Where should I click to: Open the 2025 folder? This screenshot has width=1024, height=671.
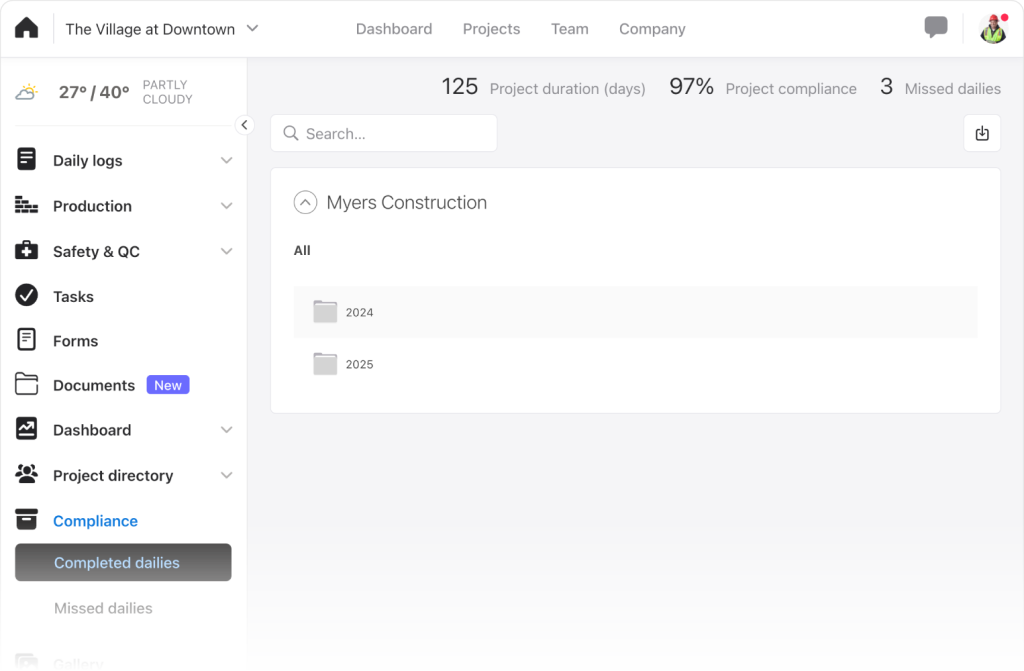(x=358, y=364)
